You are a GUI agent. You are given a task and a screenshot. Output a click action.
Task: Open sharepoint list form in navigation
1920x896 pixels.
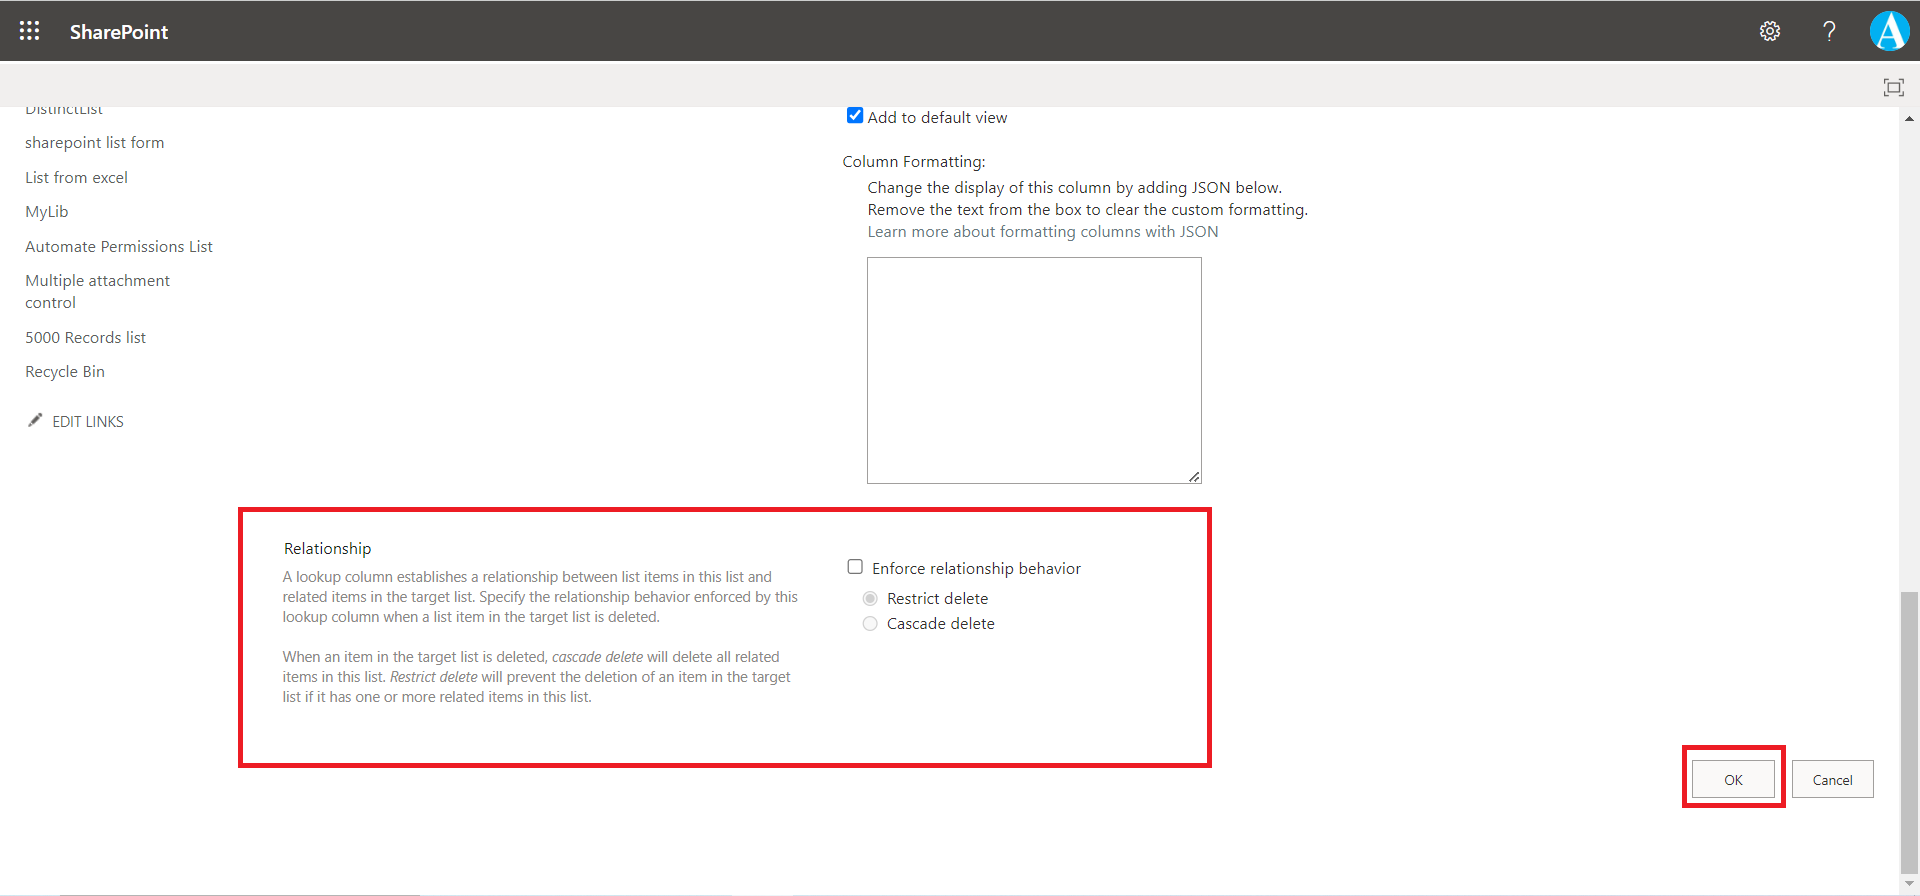pos(94,143)
